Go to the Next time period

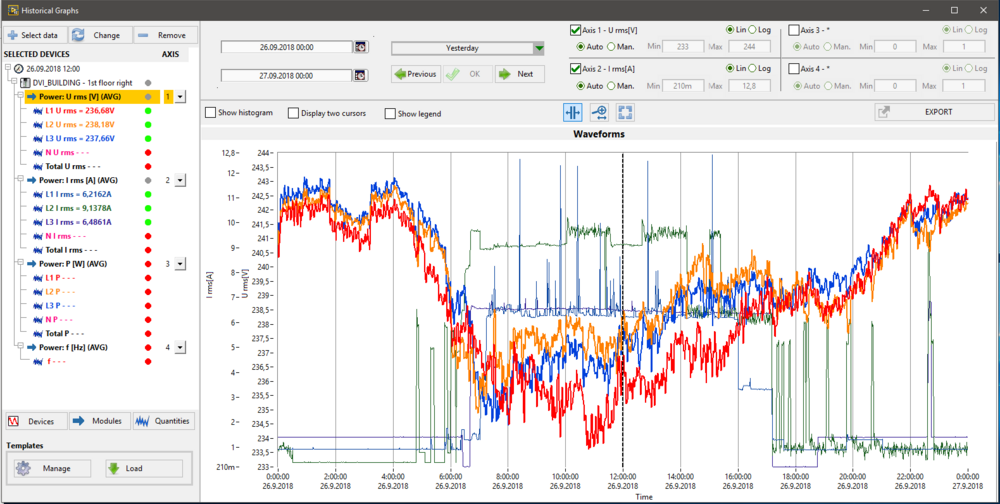tap(519, 74)
